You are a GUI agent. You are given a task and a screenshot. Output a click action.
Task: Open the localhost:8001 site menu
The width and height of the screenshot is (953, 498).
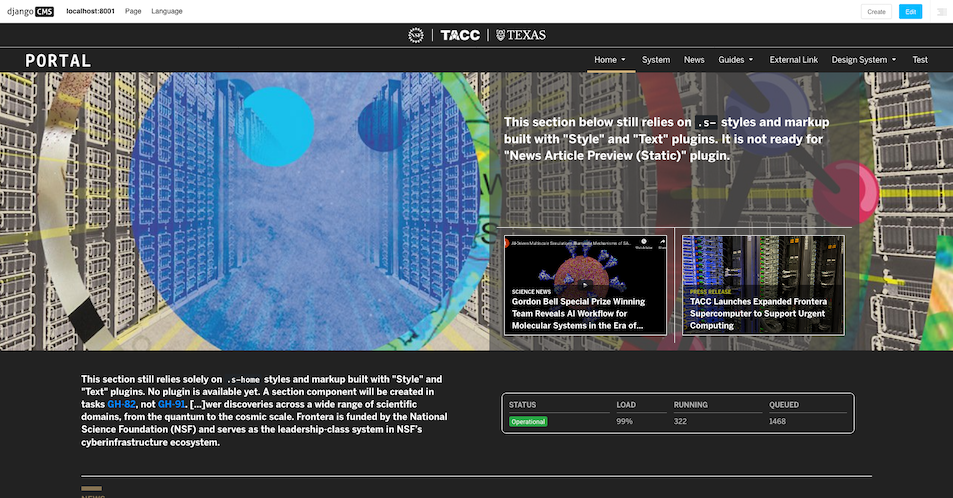click(91, 12)
